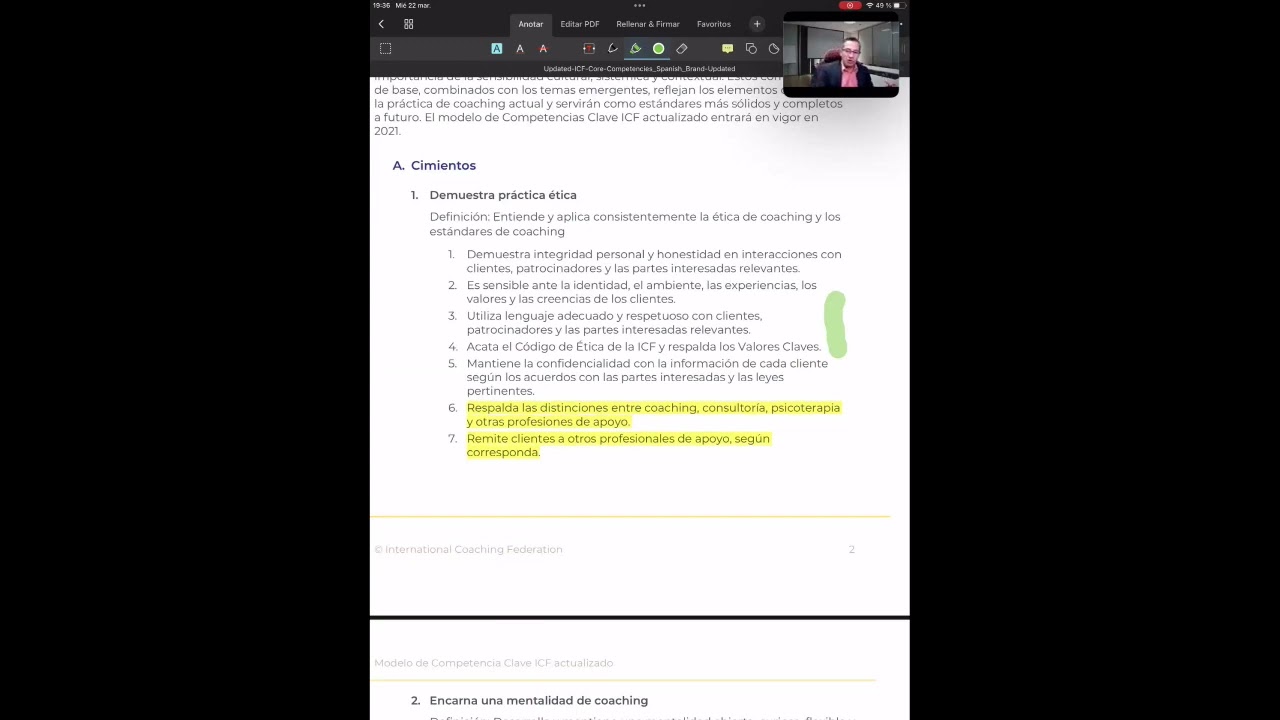Tap the red screen recording indicator

point(850,5)
